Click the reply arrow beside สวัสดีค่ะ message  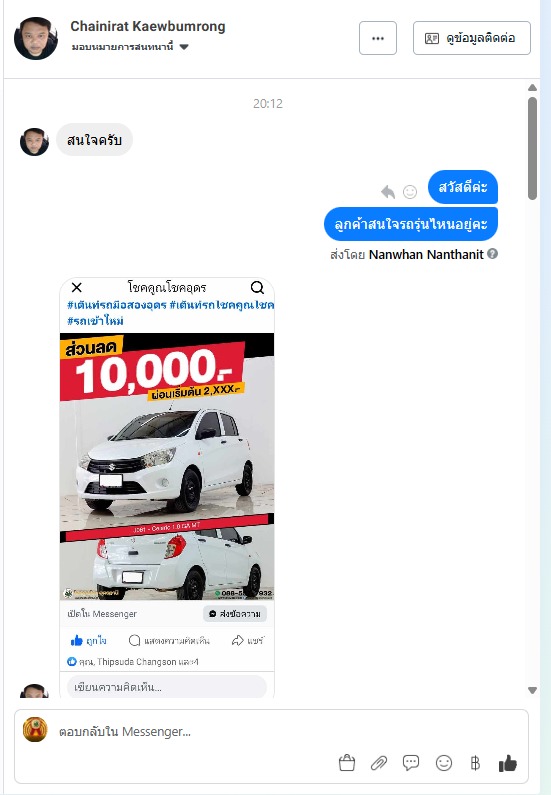coord(388,192)
